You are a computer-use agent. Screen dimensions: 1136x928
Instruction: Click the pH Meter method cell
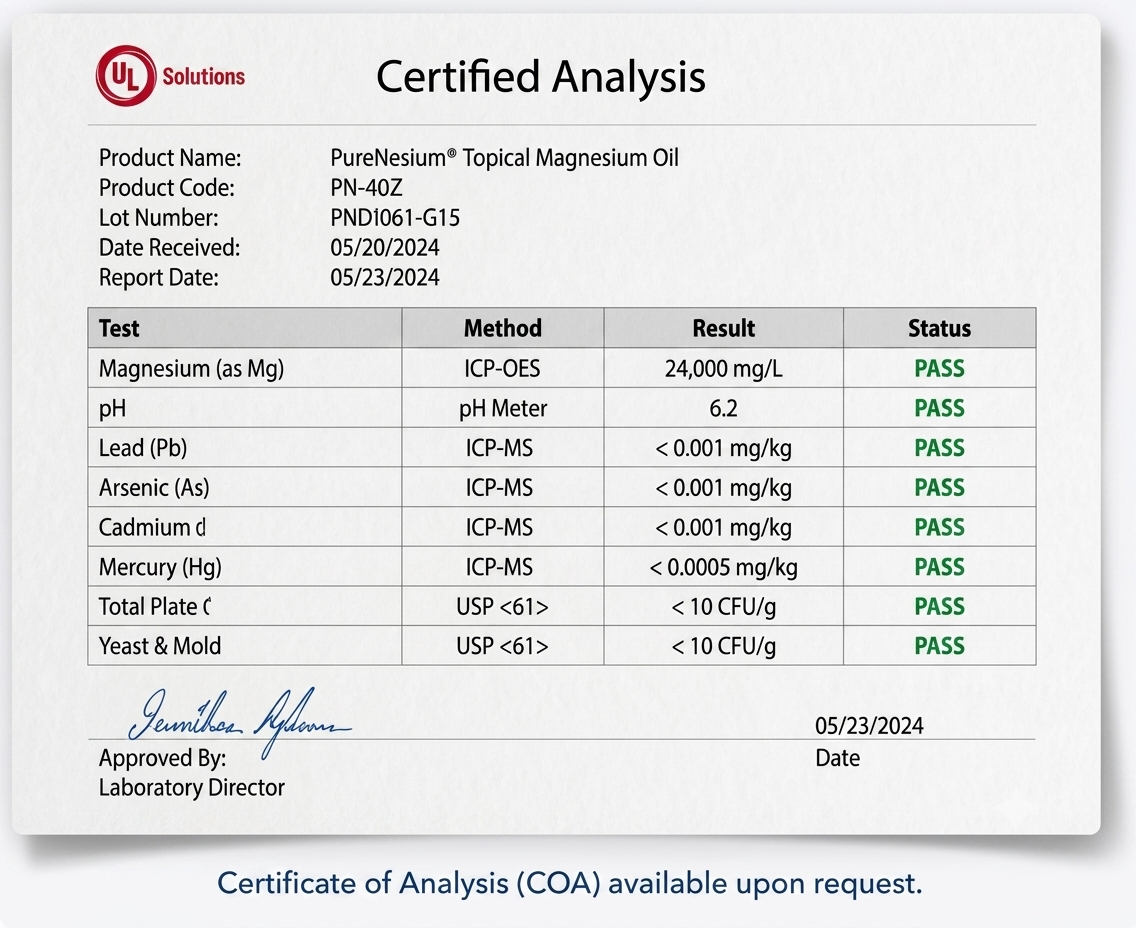pos(503,408)
